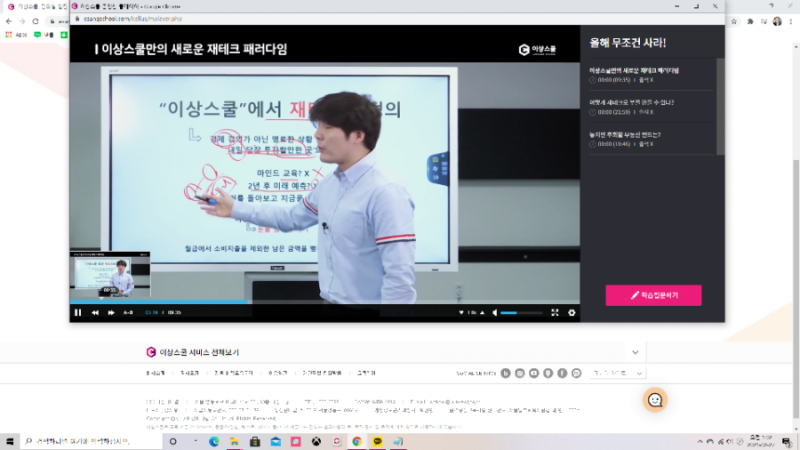The image size is (800, 450).
Task: Open the Windows Start menu
Action: click(10, 441)
